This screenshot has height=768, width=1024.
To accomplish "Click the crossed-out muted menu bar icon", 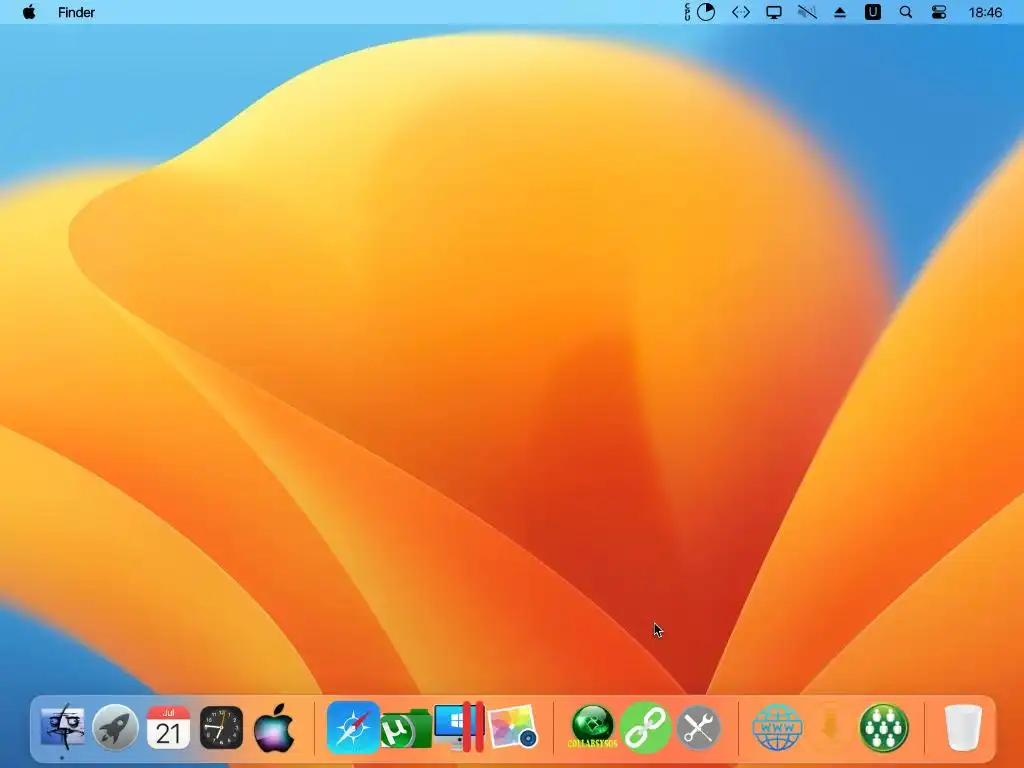I will click(807, 12).
